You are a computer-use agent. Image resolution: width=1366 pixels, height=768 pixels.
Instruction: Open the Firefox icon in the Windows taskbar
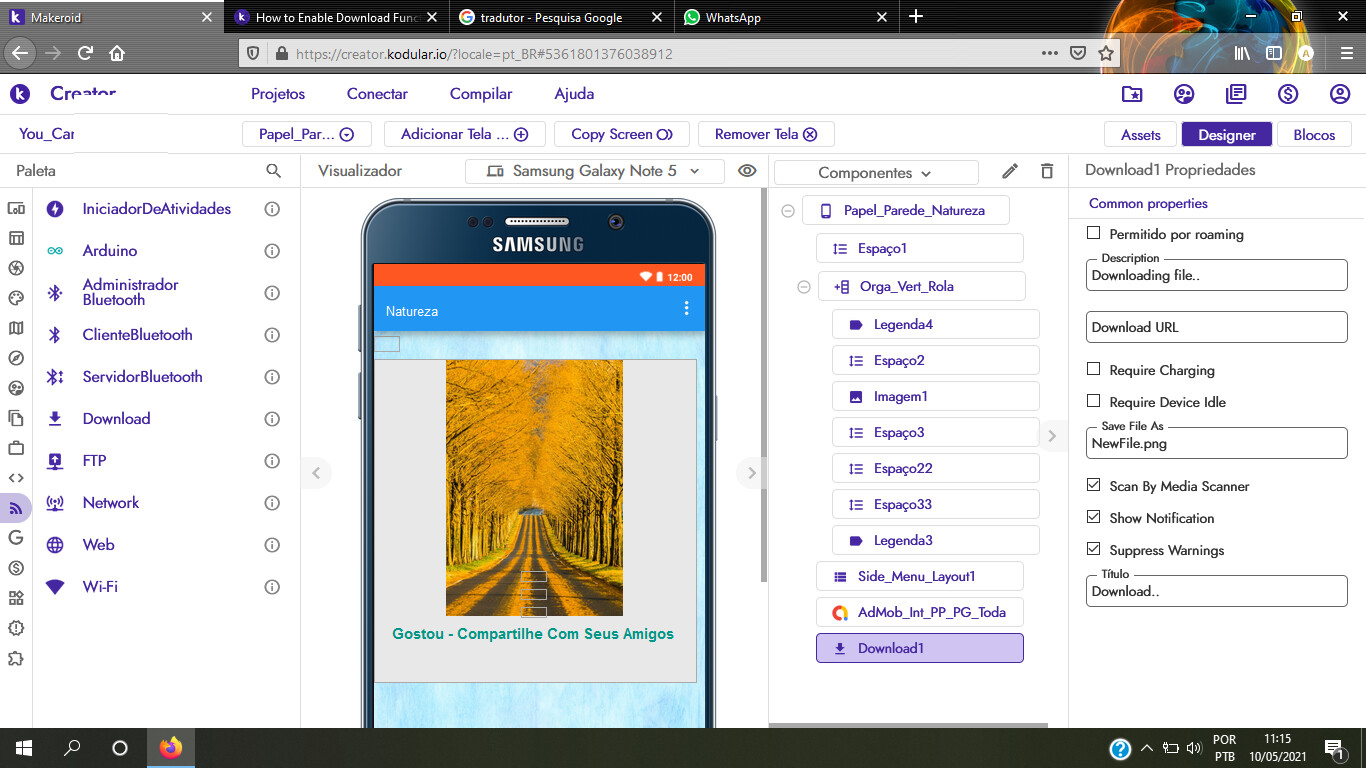(171, 747)
